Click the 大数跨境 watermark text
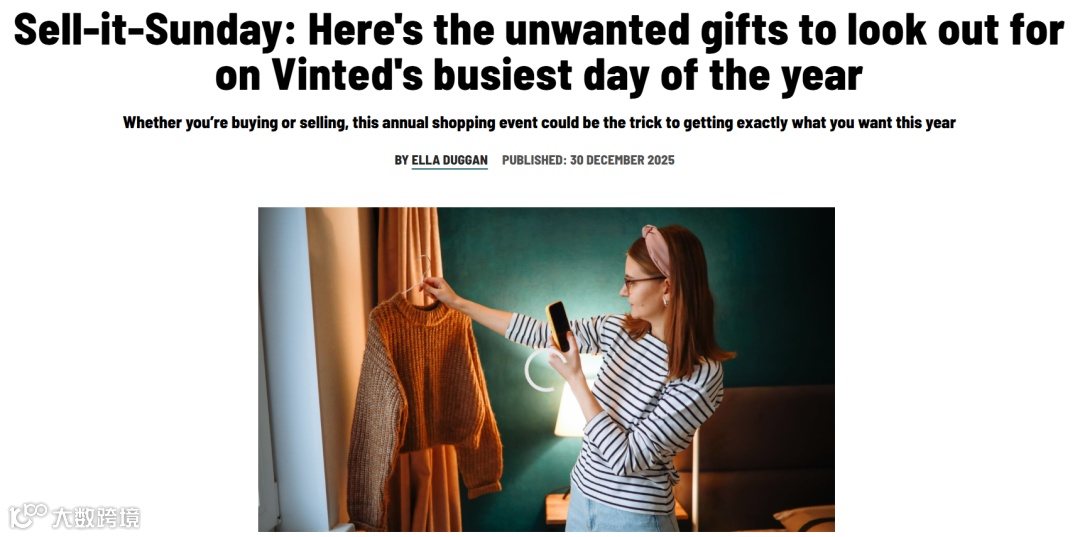 tap(96, 518)
